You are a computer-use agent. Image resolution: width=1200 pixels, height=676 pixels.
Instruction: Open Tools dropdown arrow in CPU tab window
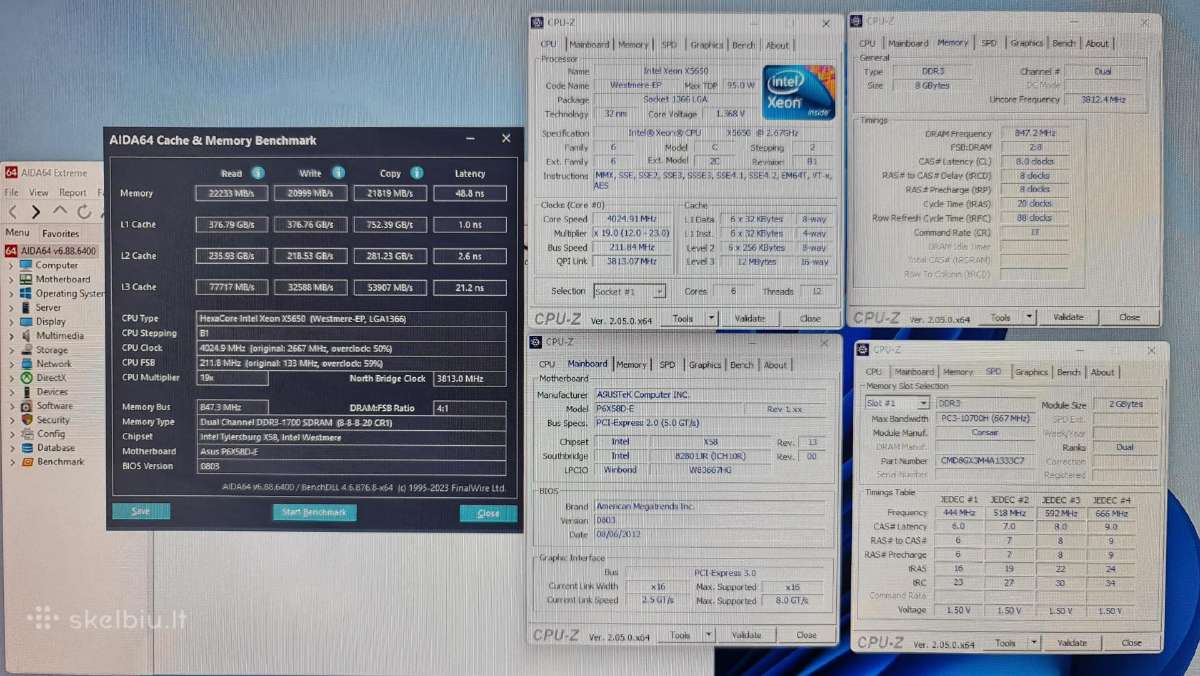711,319
